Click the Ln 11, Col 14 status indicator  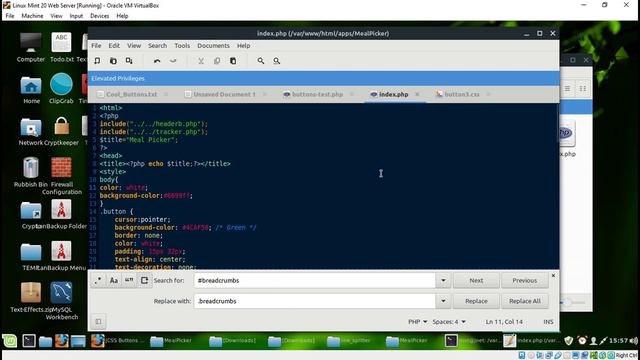click(x=504, y=322)
